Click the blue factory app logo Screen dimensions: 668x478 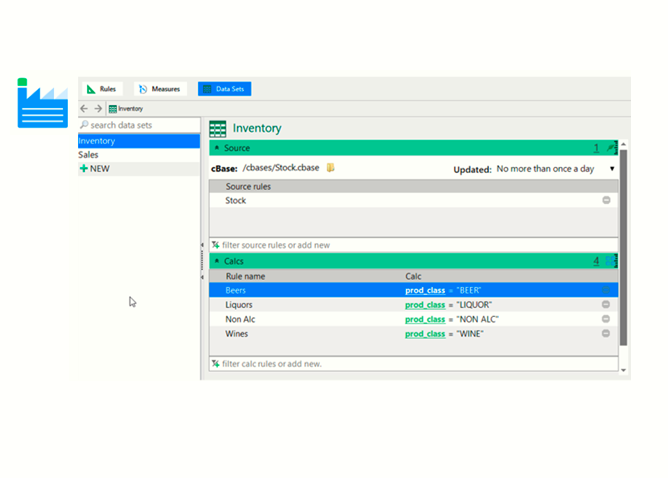point(42,103)
